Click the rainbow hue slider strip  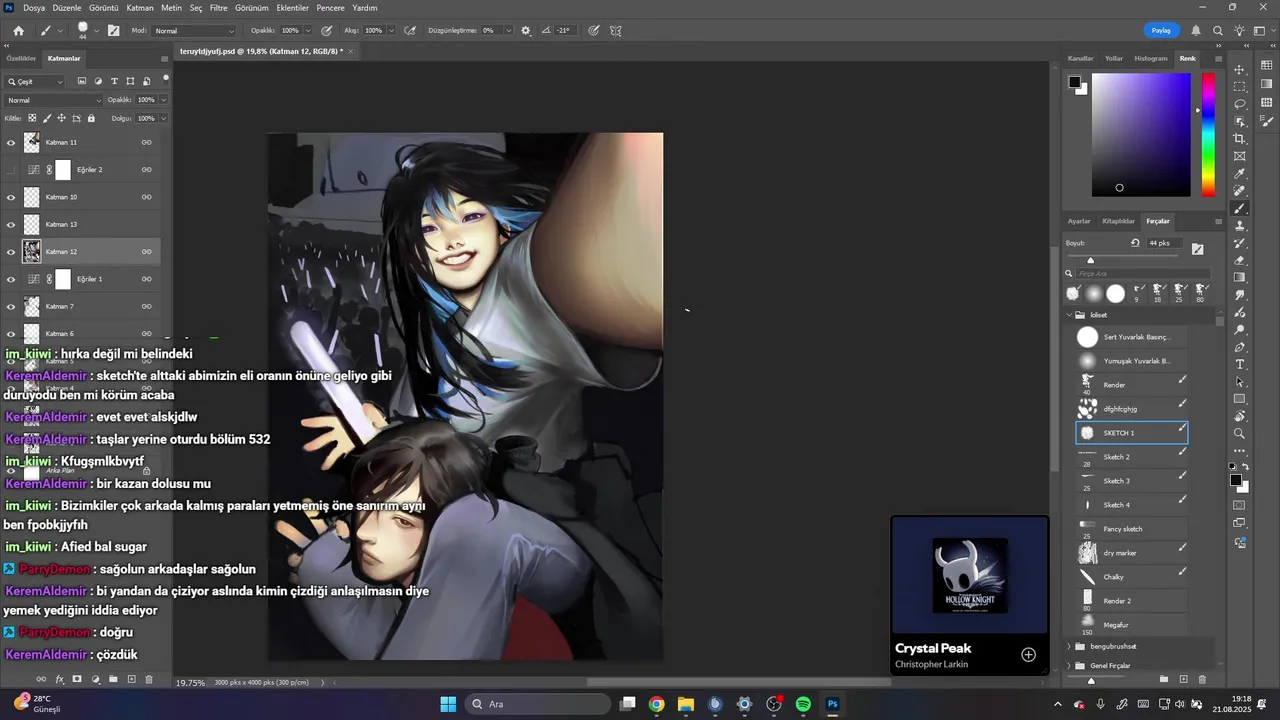point(1208,135)
